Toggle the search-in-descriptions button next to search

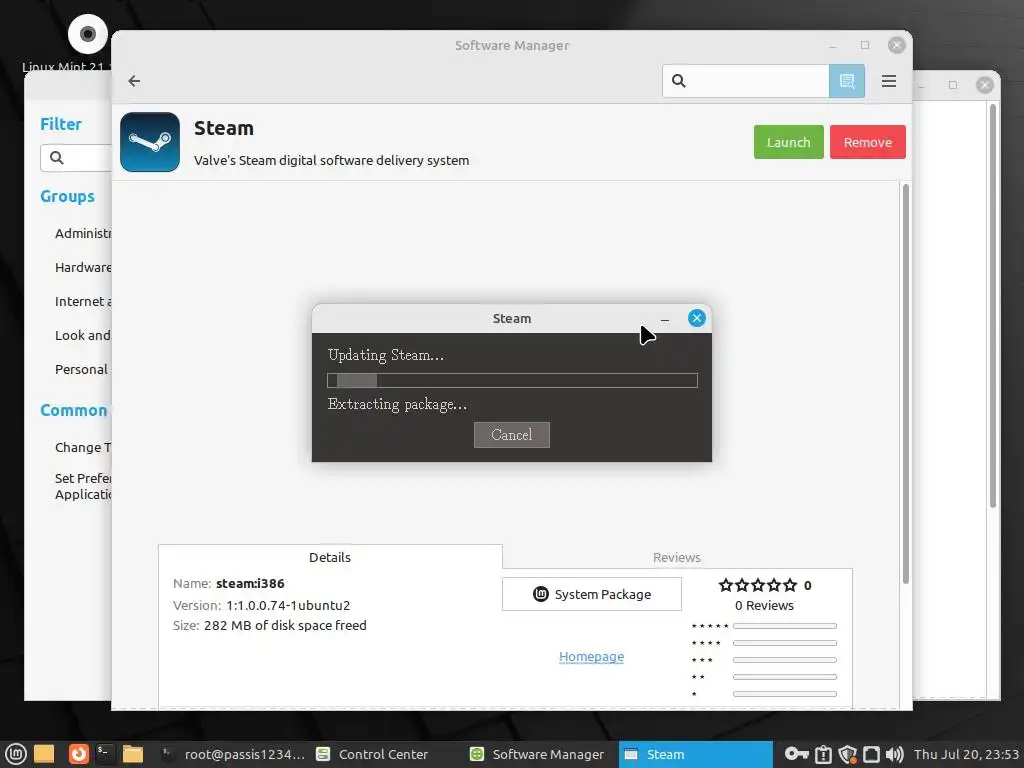tap(847, 81)
